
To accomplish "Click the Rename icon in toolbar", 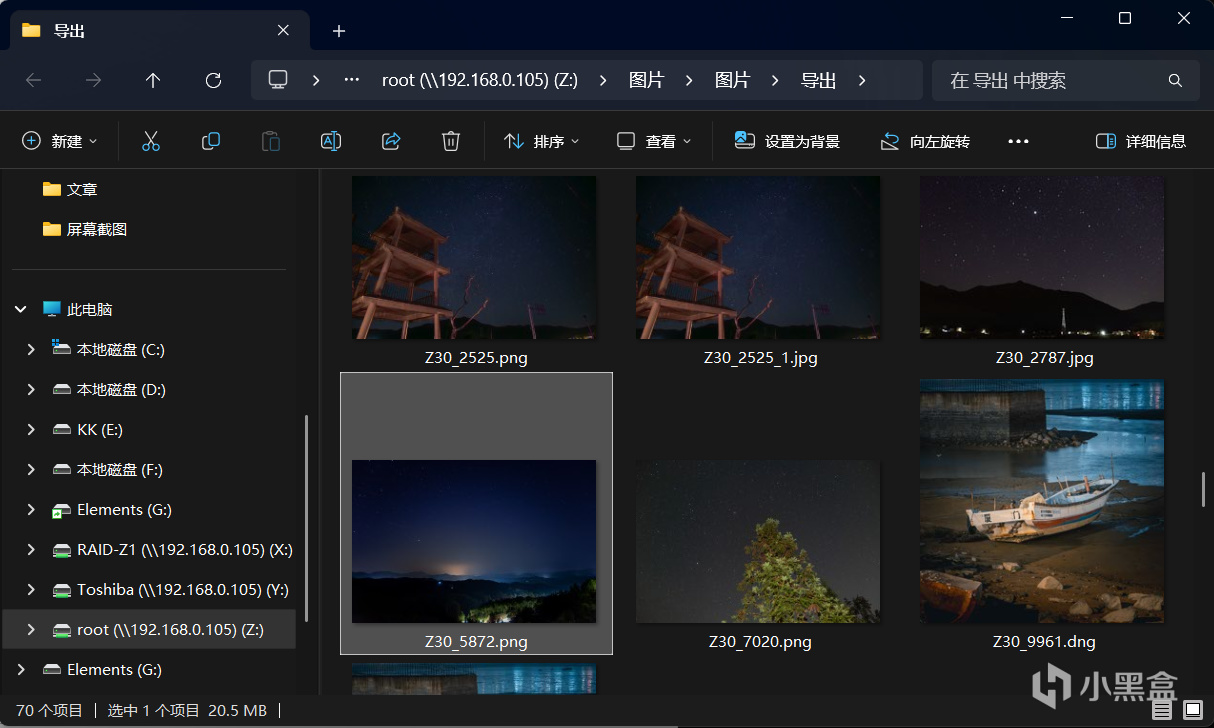I will point(331,141).
